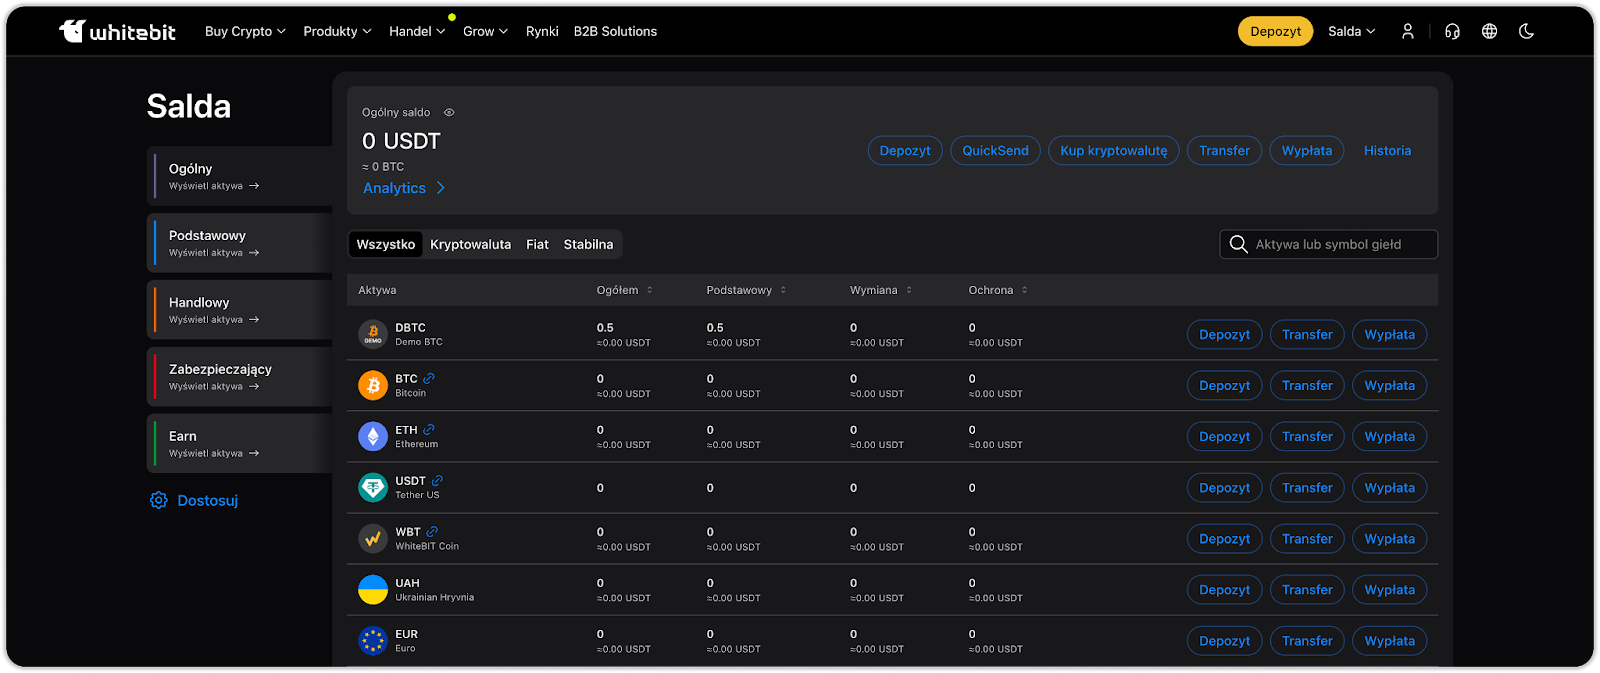The height and width of the screenshot is (673, 1600).
Task: Select the Stabilna filter tab
Action: pos(588,244)
